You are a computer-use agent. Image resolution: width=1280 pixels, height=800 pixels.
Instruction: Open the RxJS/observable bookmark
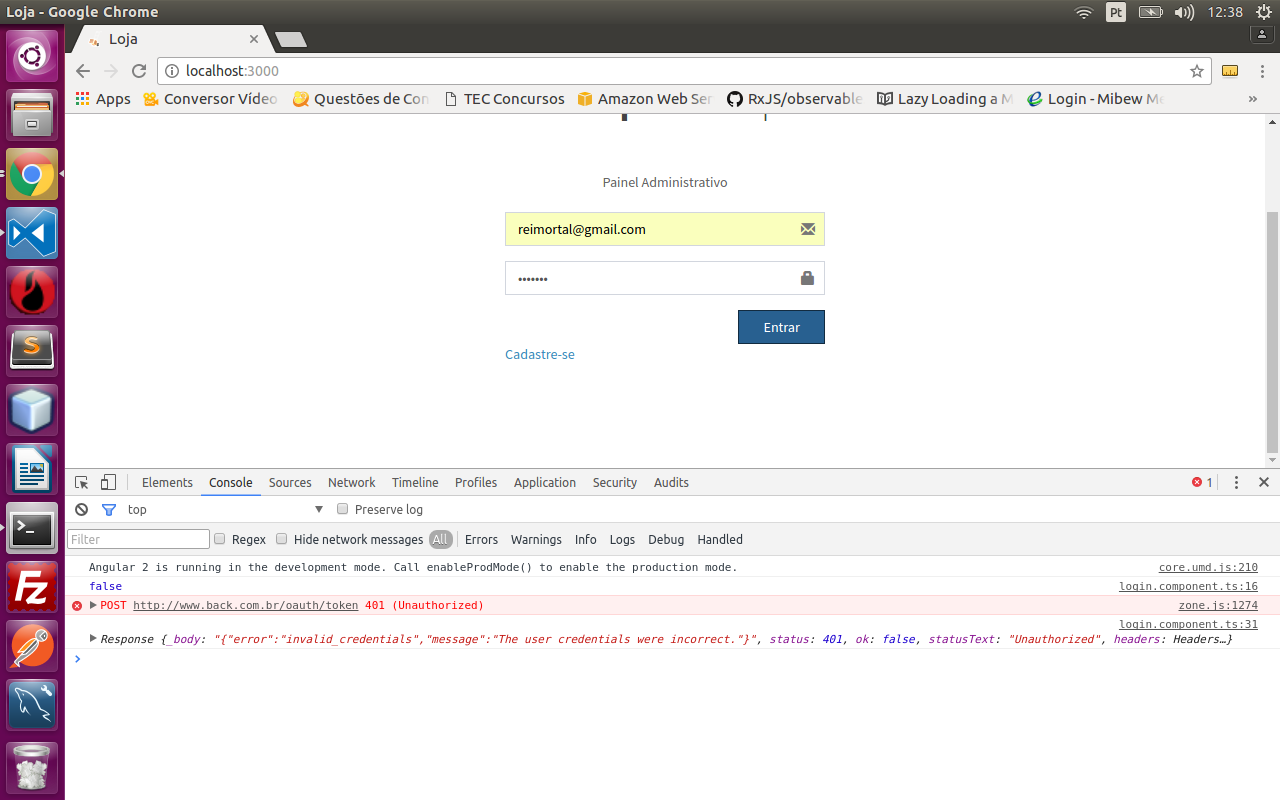[794, 99]
